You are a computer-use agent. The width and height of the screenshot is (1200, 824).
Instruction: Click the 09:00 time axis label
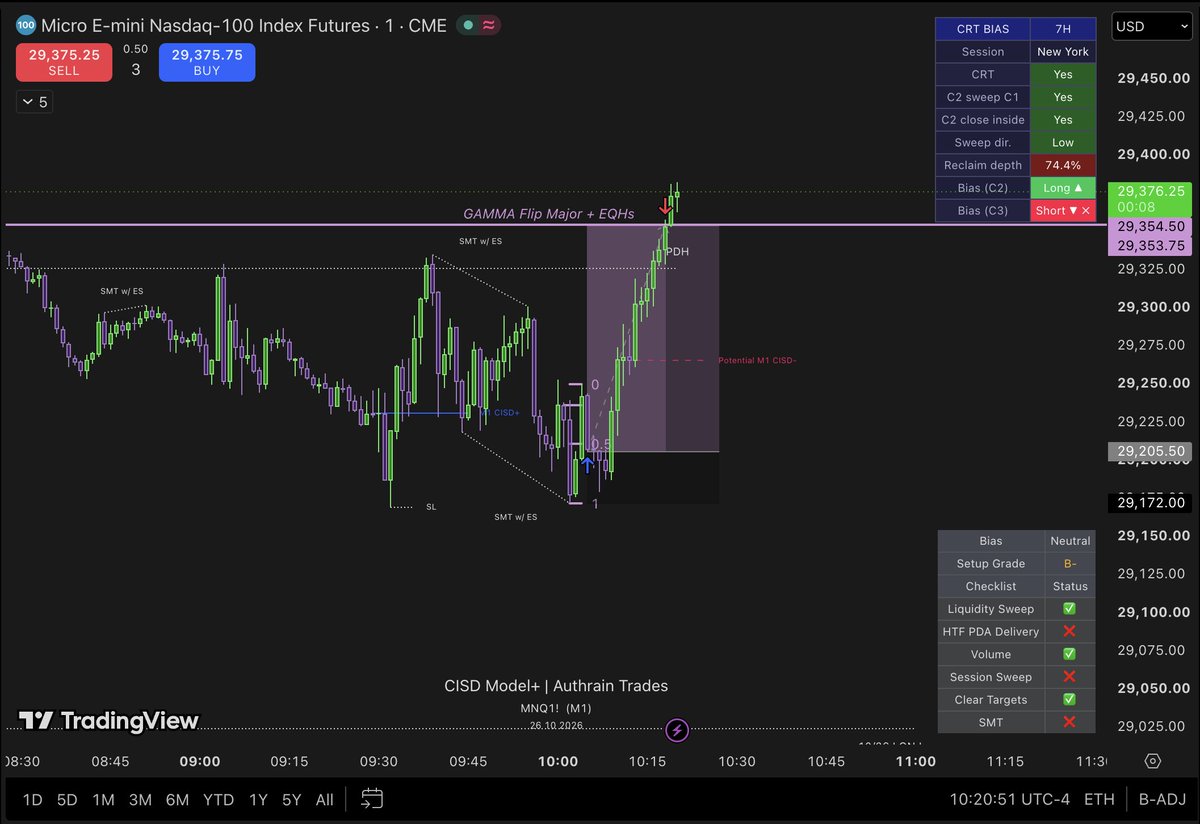(x=200, y=761)
